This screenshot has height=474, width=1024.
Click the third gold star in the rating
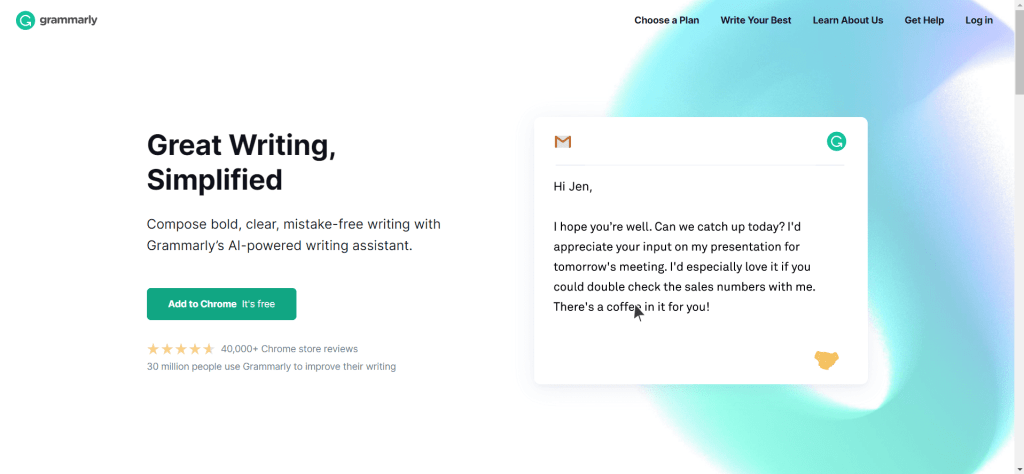pyautogui.click(x=181, y=349)
